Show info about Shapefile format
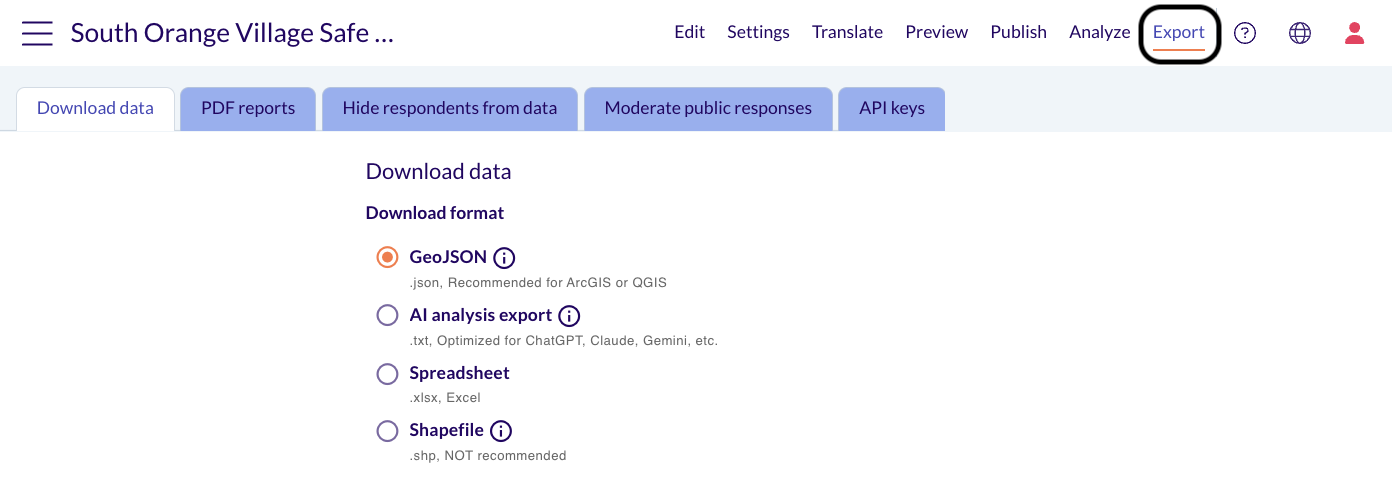This screenshot has height=493, width=1392. (x=501, y=431)
